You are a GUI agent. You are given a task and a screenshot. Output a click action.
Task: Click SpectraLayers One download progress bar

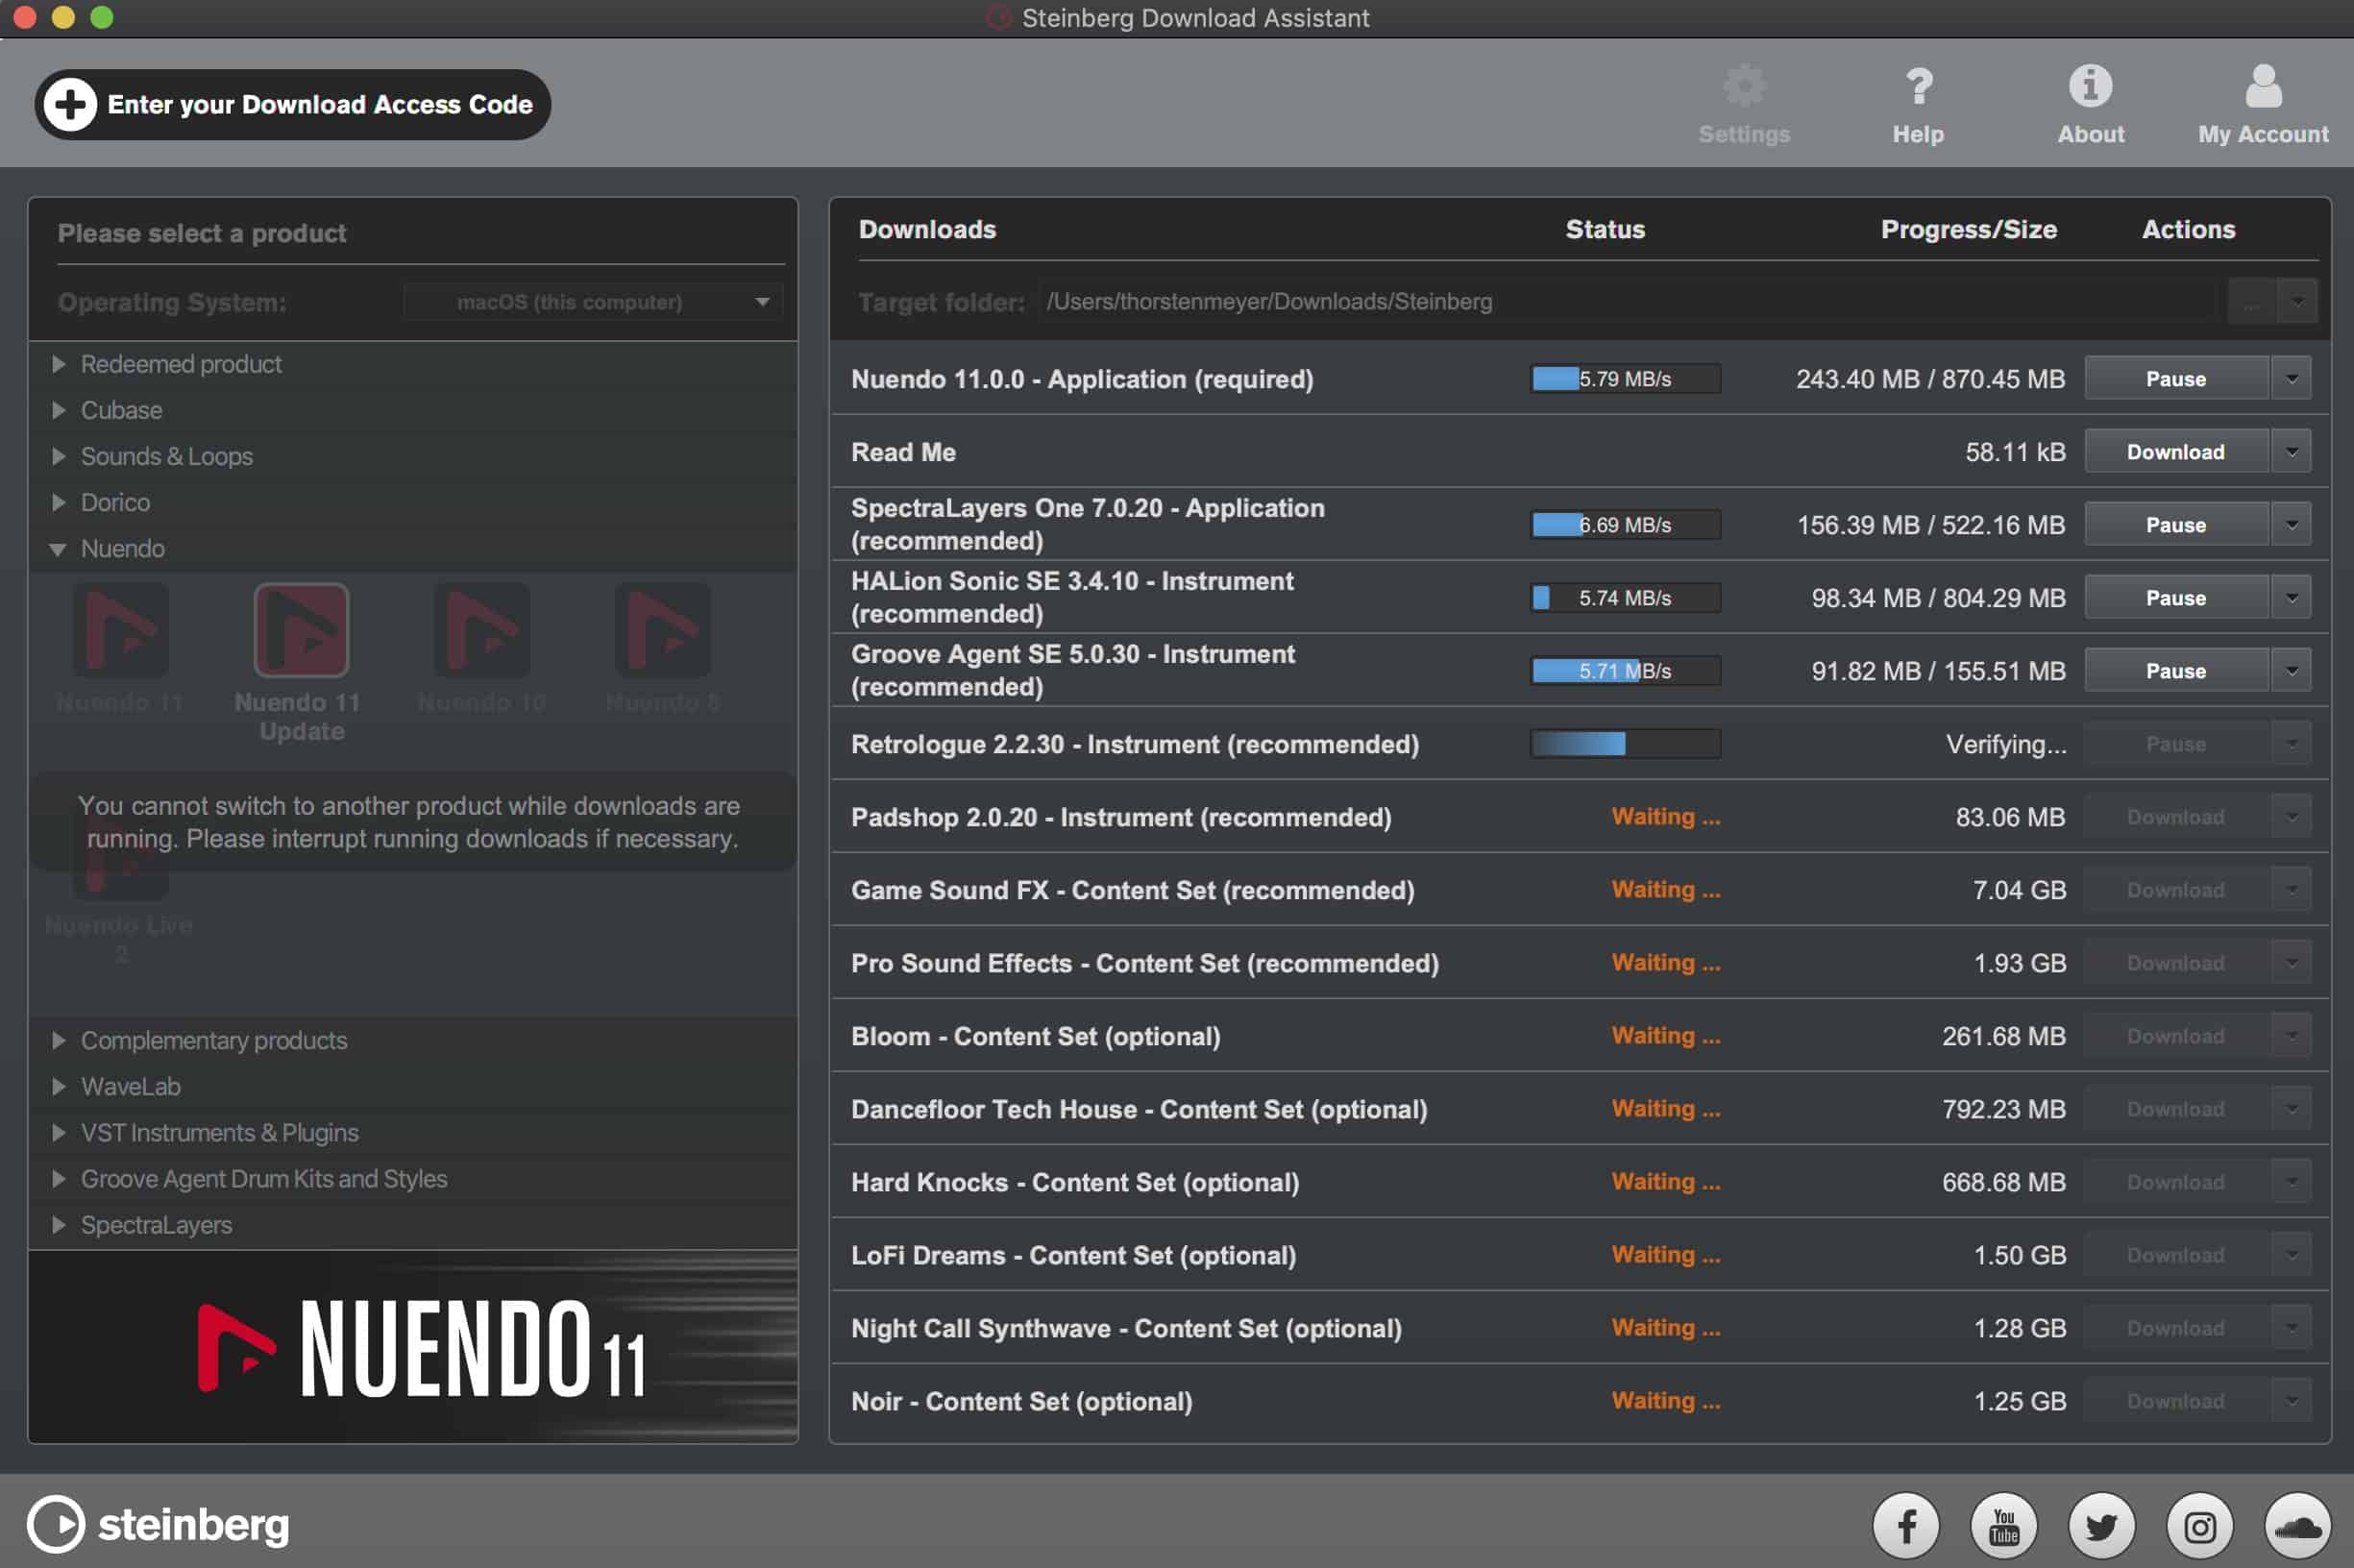point(1625,525)
